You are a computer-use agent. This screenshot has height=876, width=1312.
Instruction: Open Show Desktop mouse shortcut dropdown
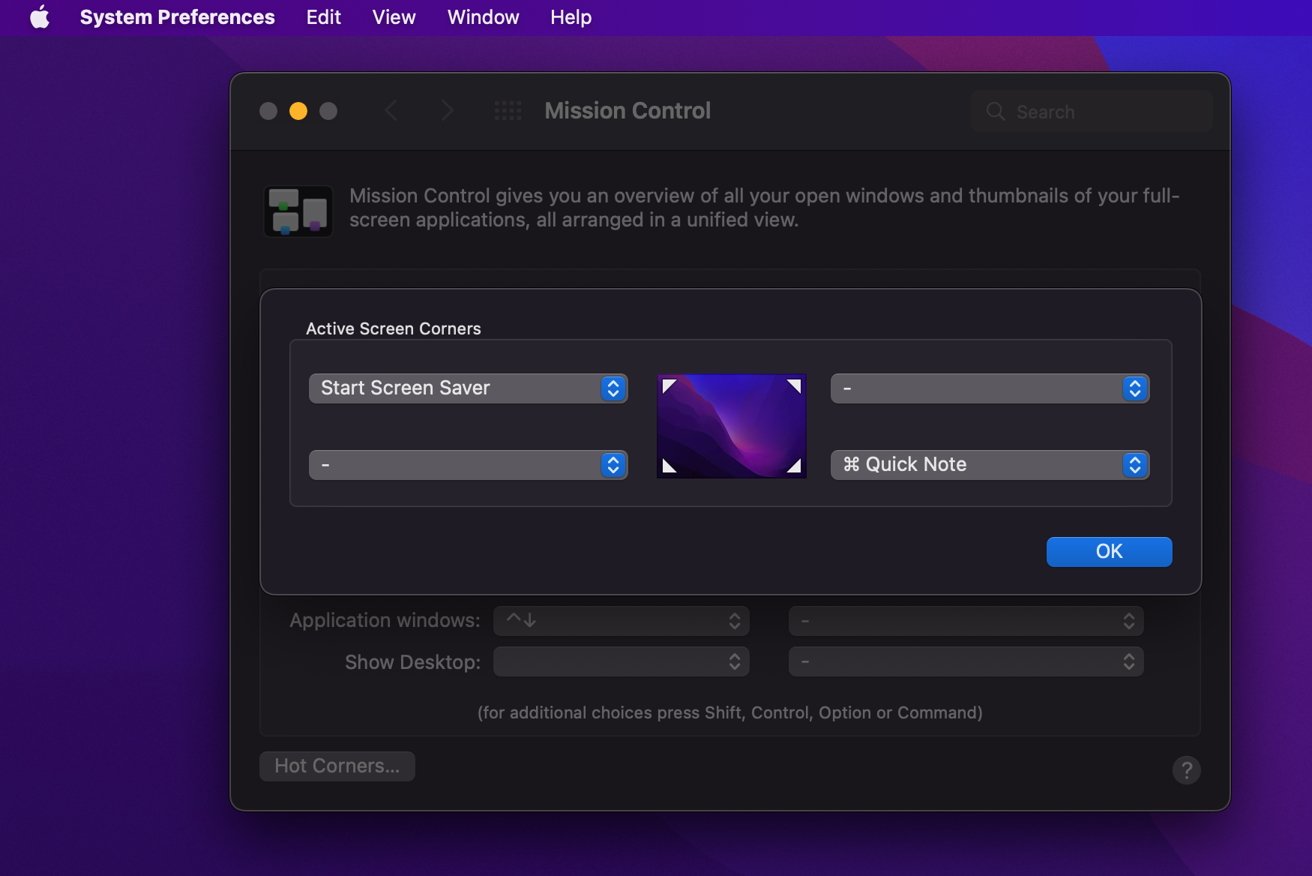(x=966, y=662)
